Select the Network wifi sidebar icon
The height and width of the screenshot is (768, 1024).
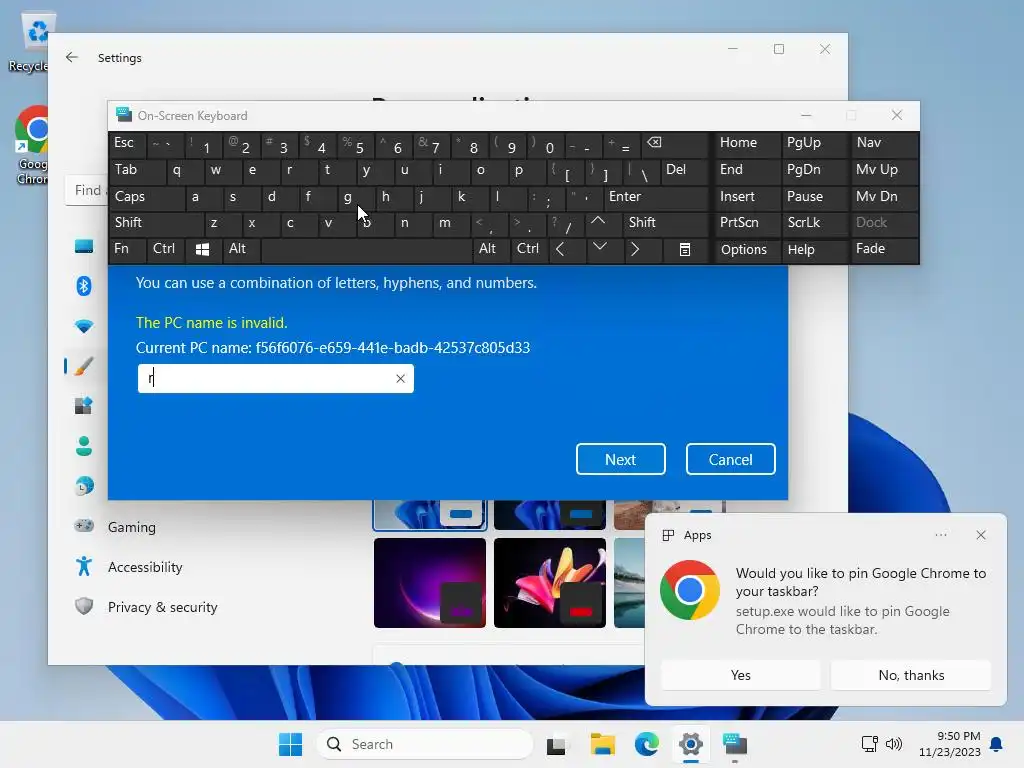[x=84, y=326]
